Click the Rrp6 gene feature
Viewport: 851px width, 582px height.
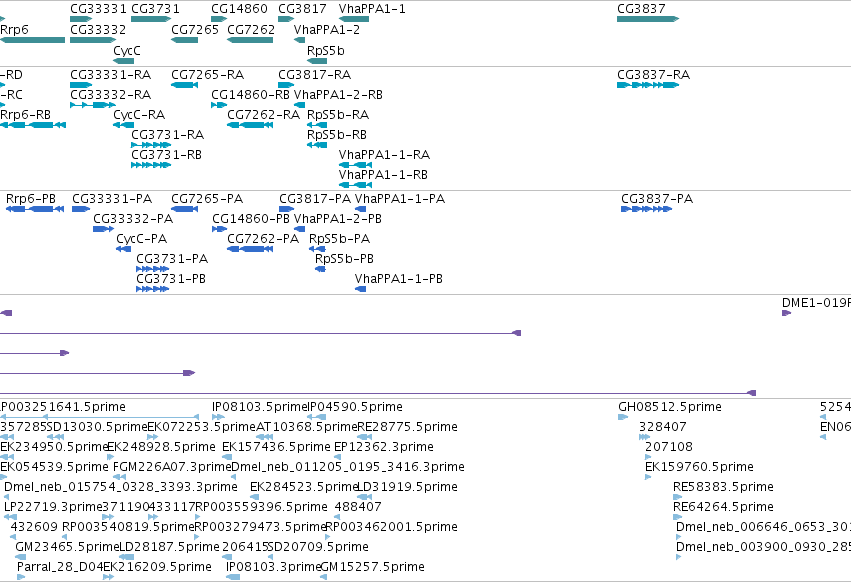(33, 40)
